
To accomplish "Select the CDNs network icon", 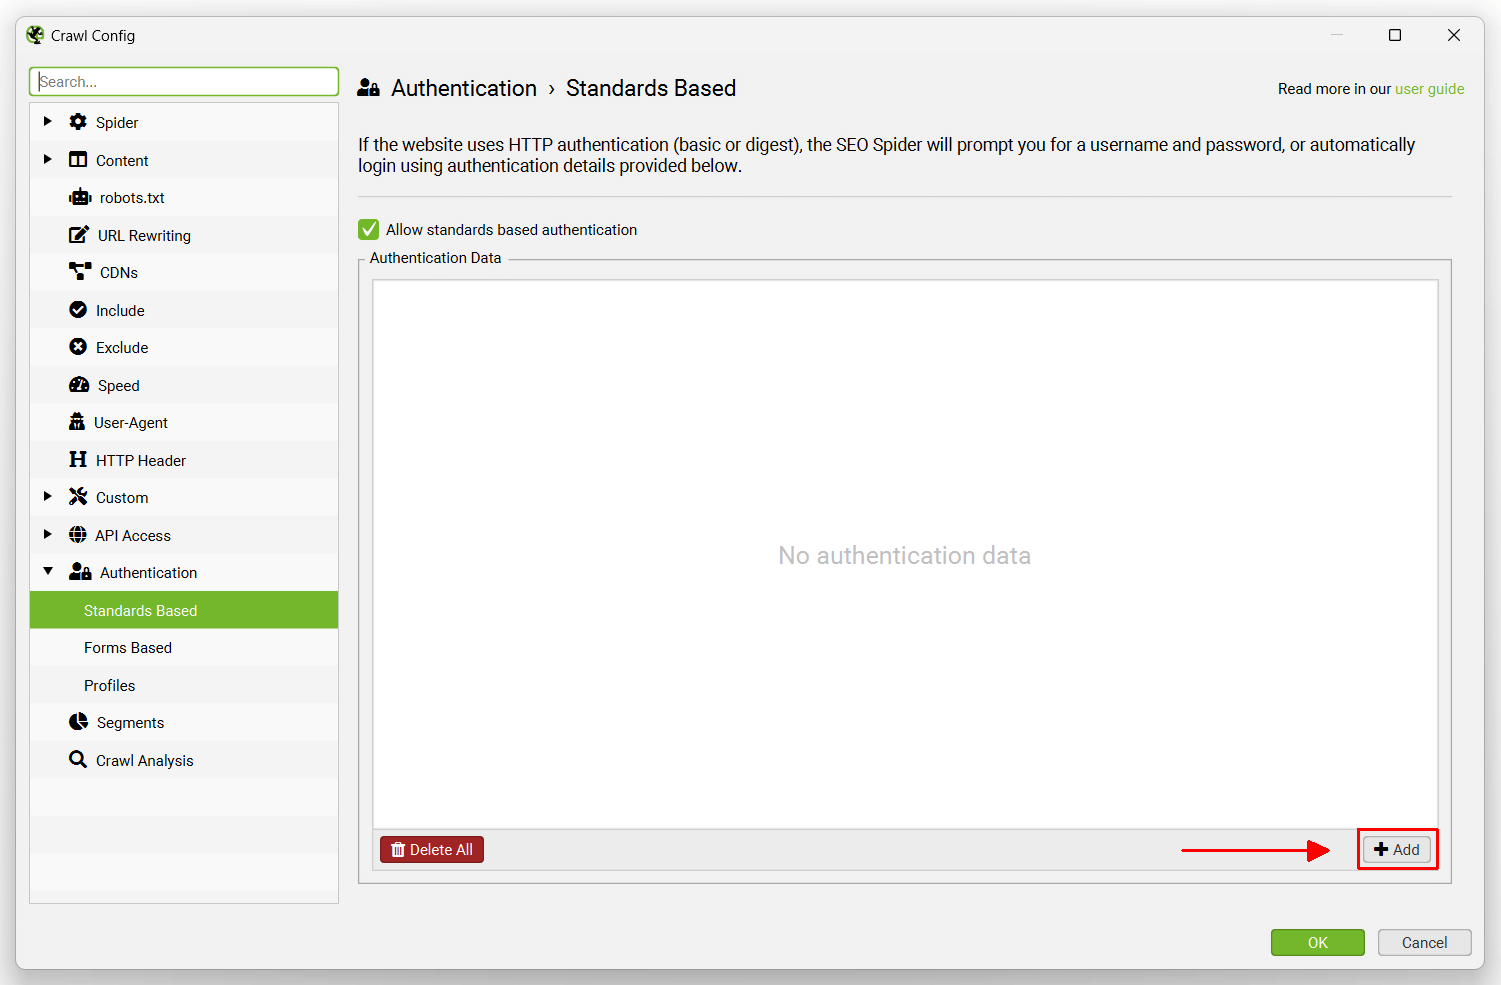I will pyautogui.click(x=79, y=271).
